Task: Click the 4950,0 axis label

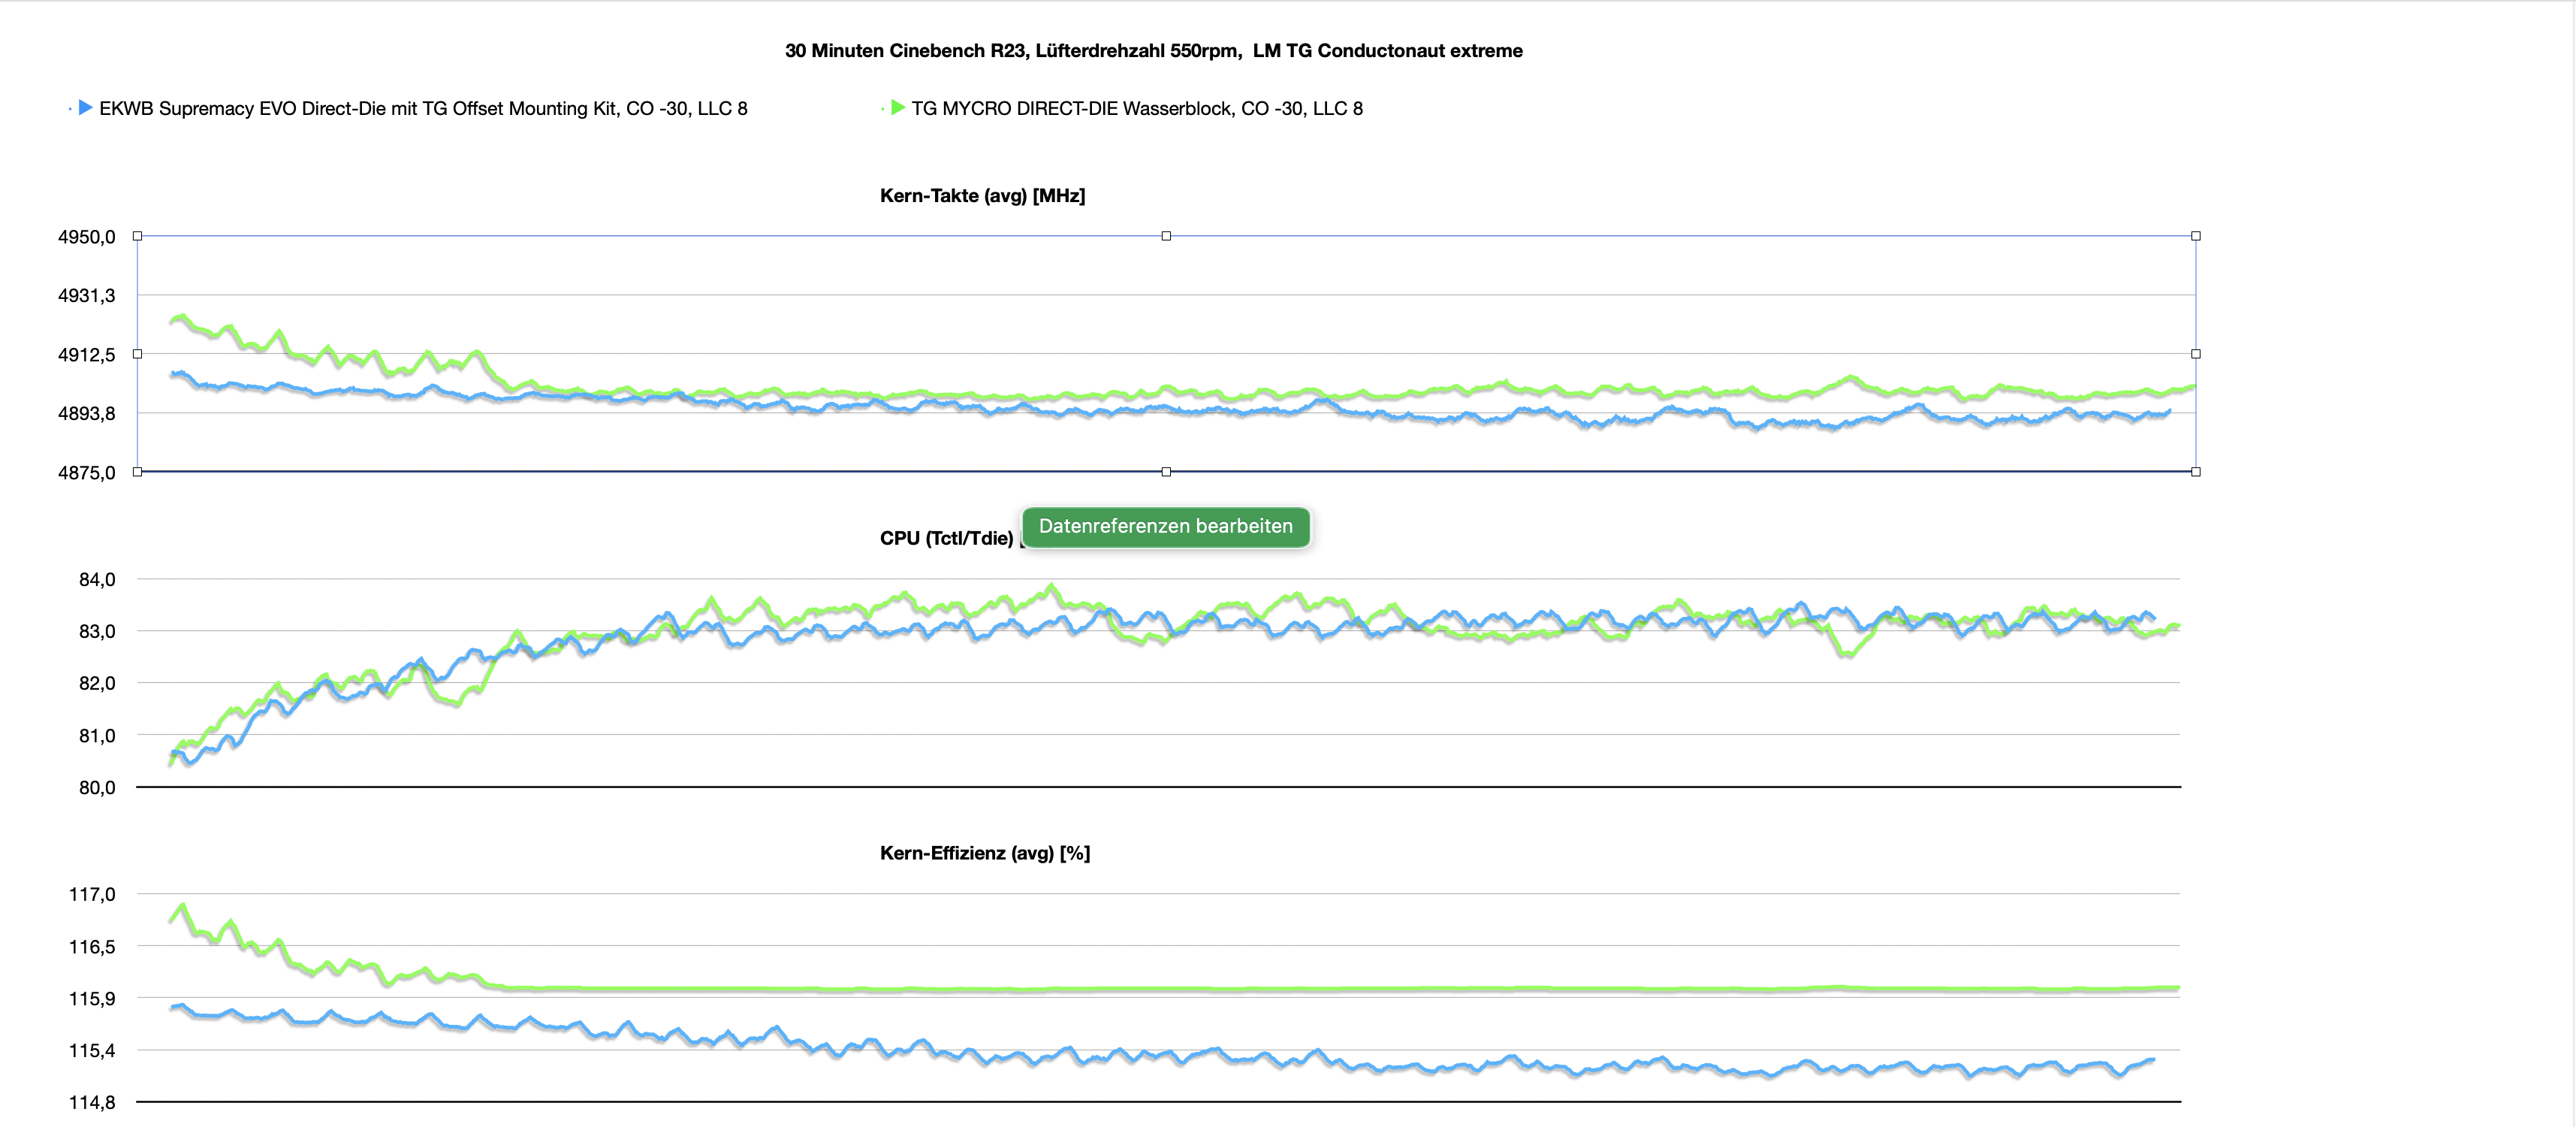Action: tap(87, 237)
